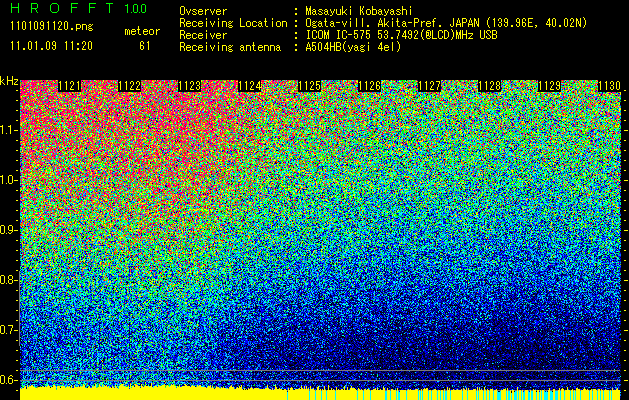Click the yellow signal level bar at bottom
629x400 pixels.
tap(320, 394)
